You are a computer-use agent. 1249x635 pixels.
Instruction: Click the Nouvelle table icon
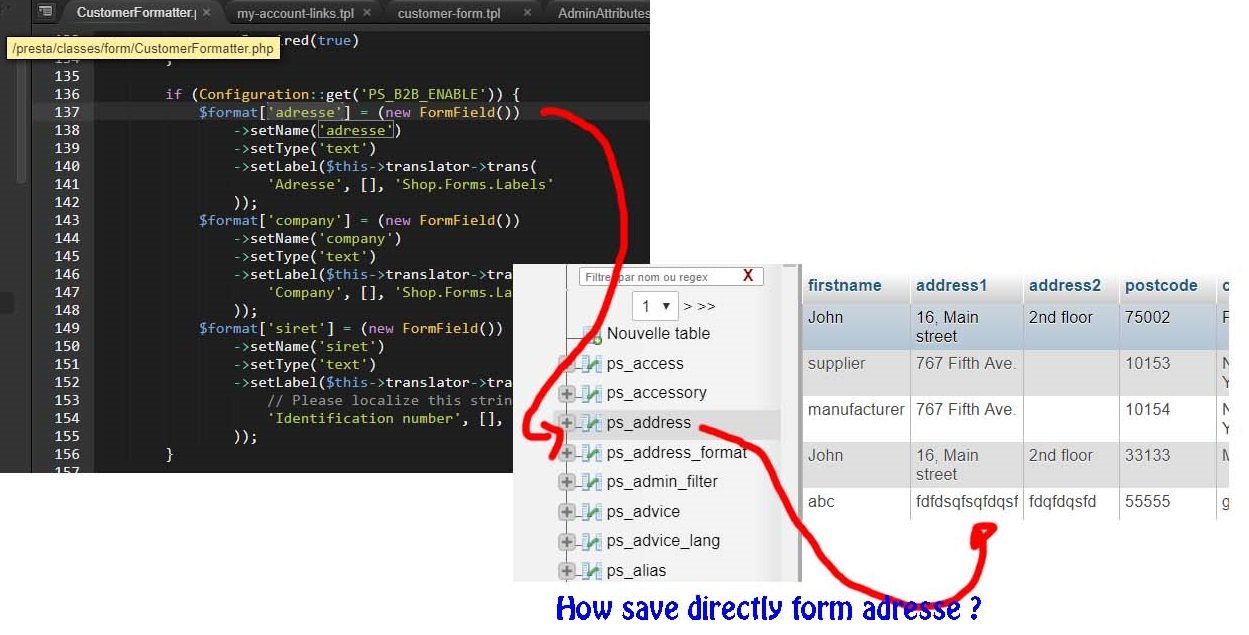coord(592,336)
